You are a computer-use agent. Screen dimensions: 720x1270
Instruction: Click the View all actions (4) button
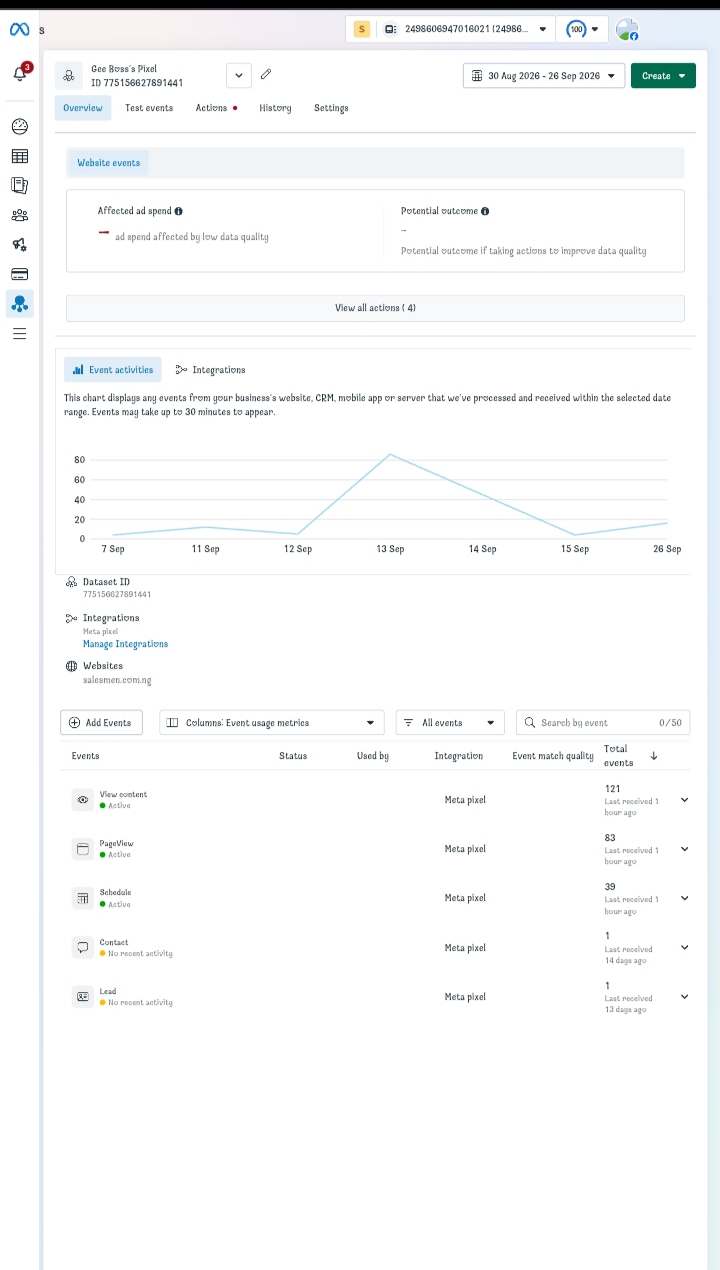(x=375, y=308)
